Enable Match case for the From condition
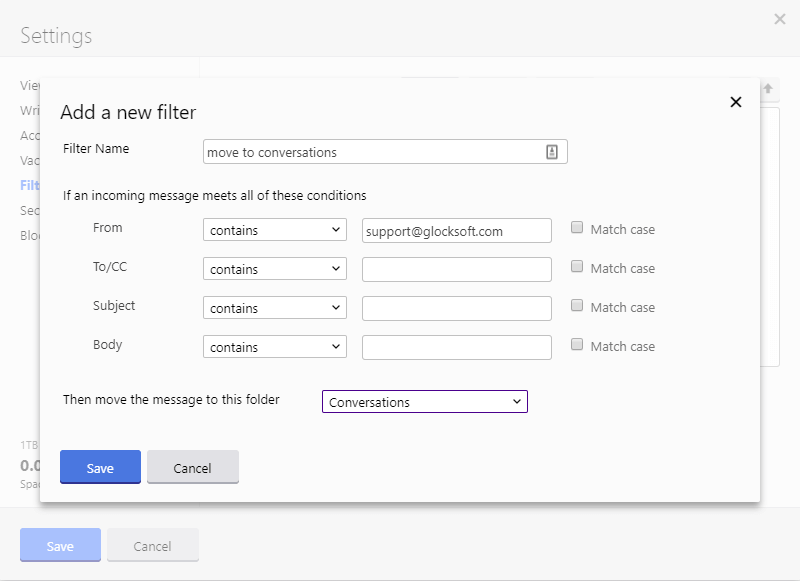 click(577, 228)
